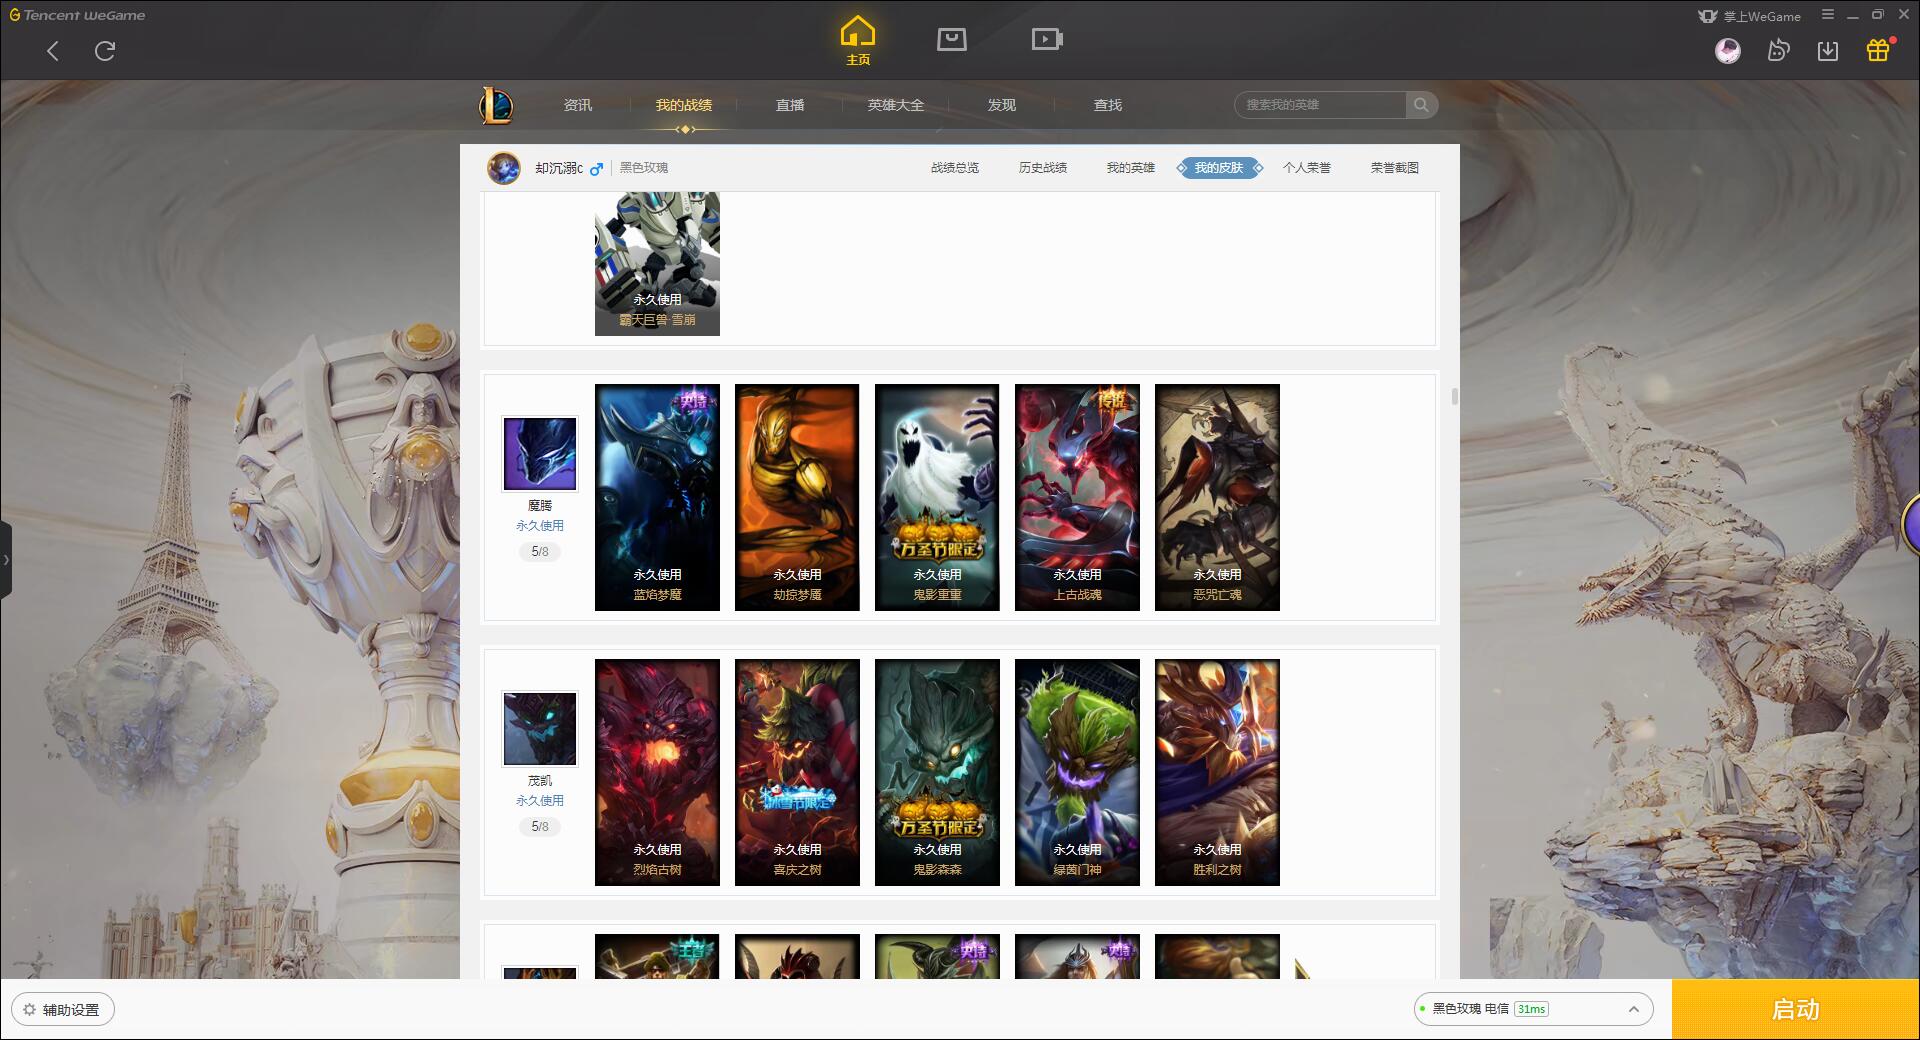Open the 喜庆之树 skin thumbnail
Screen dimensions: 1920x1040
tap(797, 772)
